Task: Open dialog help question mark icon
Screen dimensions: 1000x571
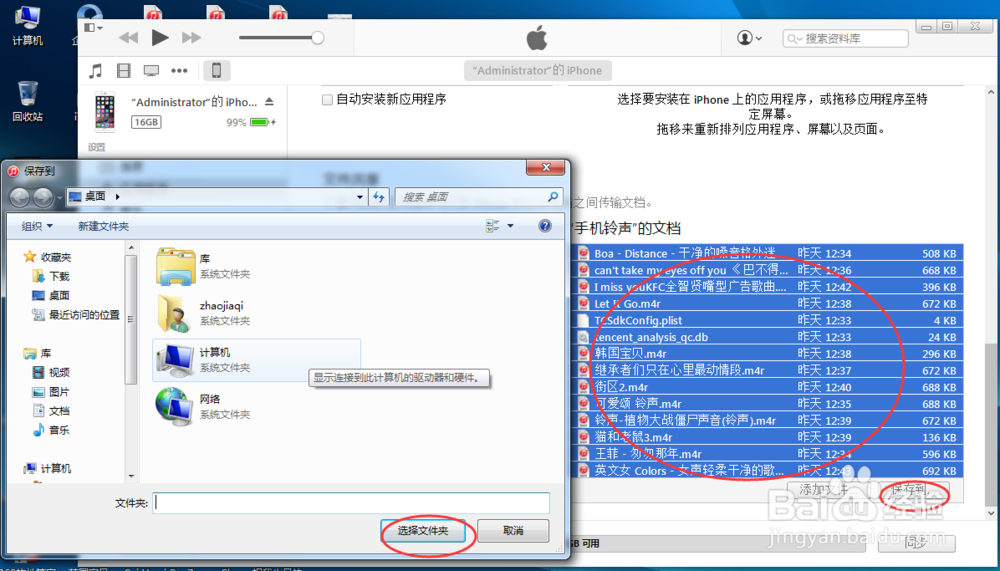Action: click(545, 226)
